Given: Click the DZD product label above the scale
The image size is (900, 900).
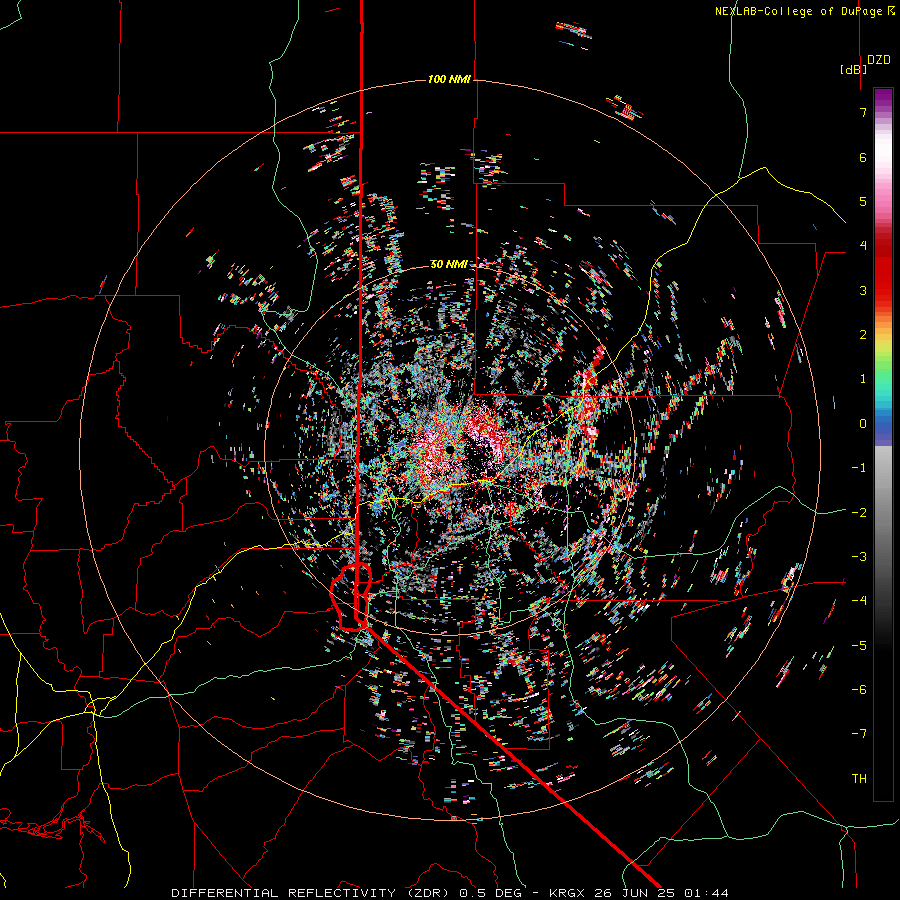Looking at the screenshot, I should (879, 60).
